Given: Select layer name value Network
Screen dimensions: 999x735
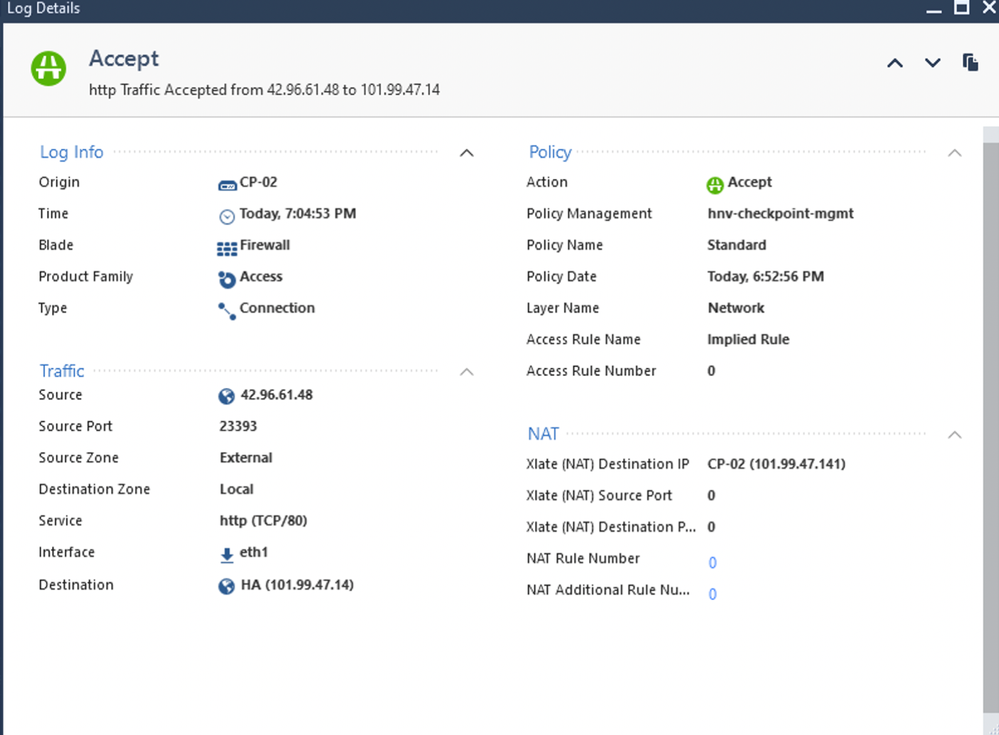Looking at the screenshot, I should pos(736,308).
